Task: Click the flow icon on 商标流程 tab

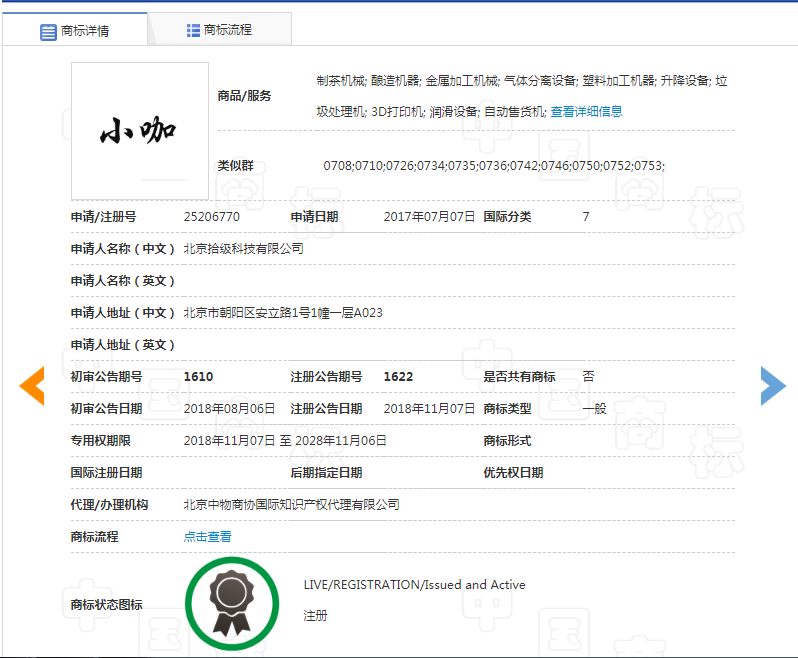Action: (x=193, y=30)
